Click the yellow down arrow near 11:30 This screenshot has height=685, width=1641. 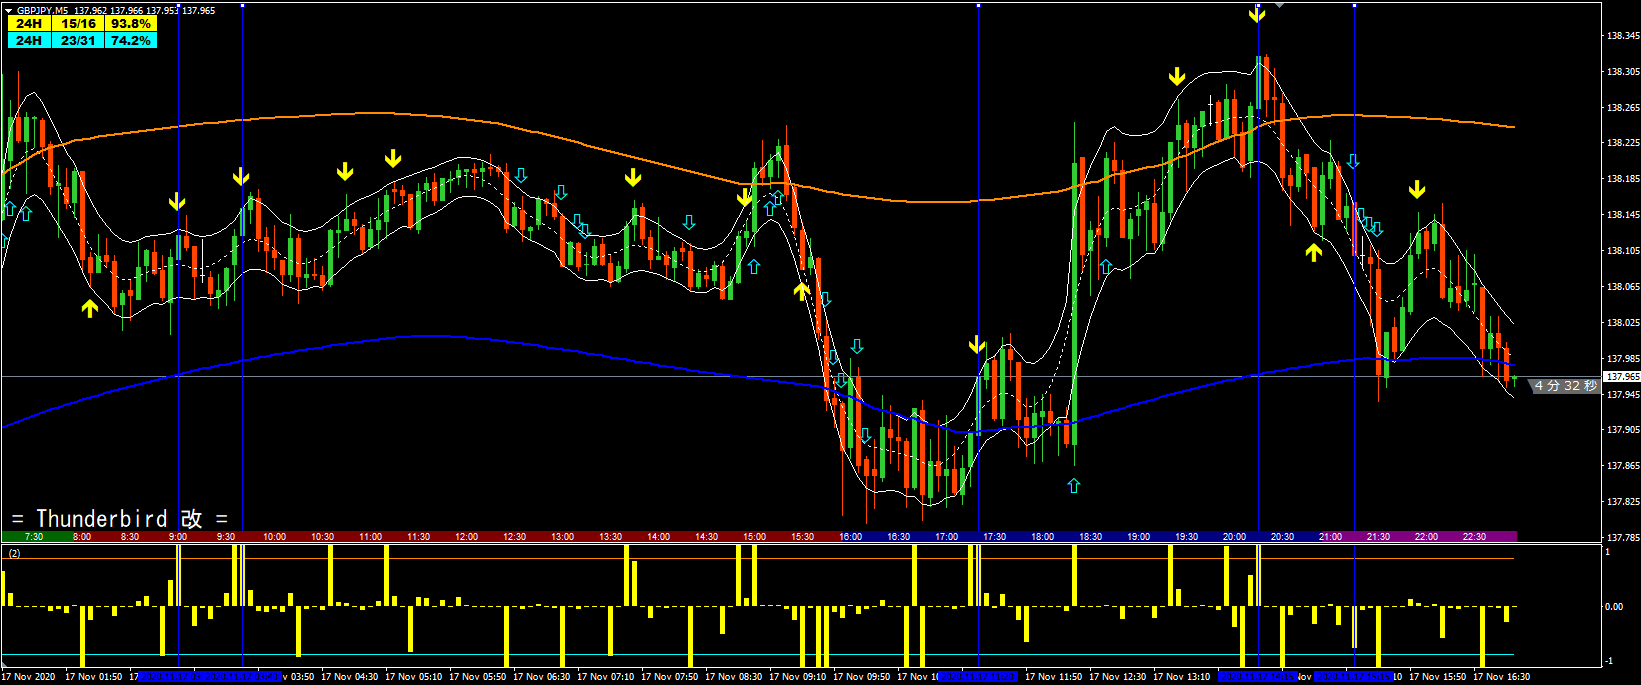pos(393,159)
